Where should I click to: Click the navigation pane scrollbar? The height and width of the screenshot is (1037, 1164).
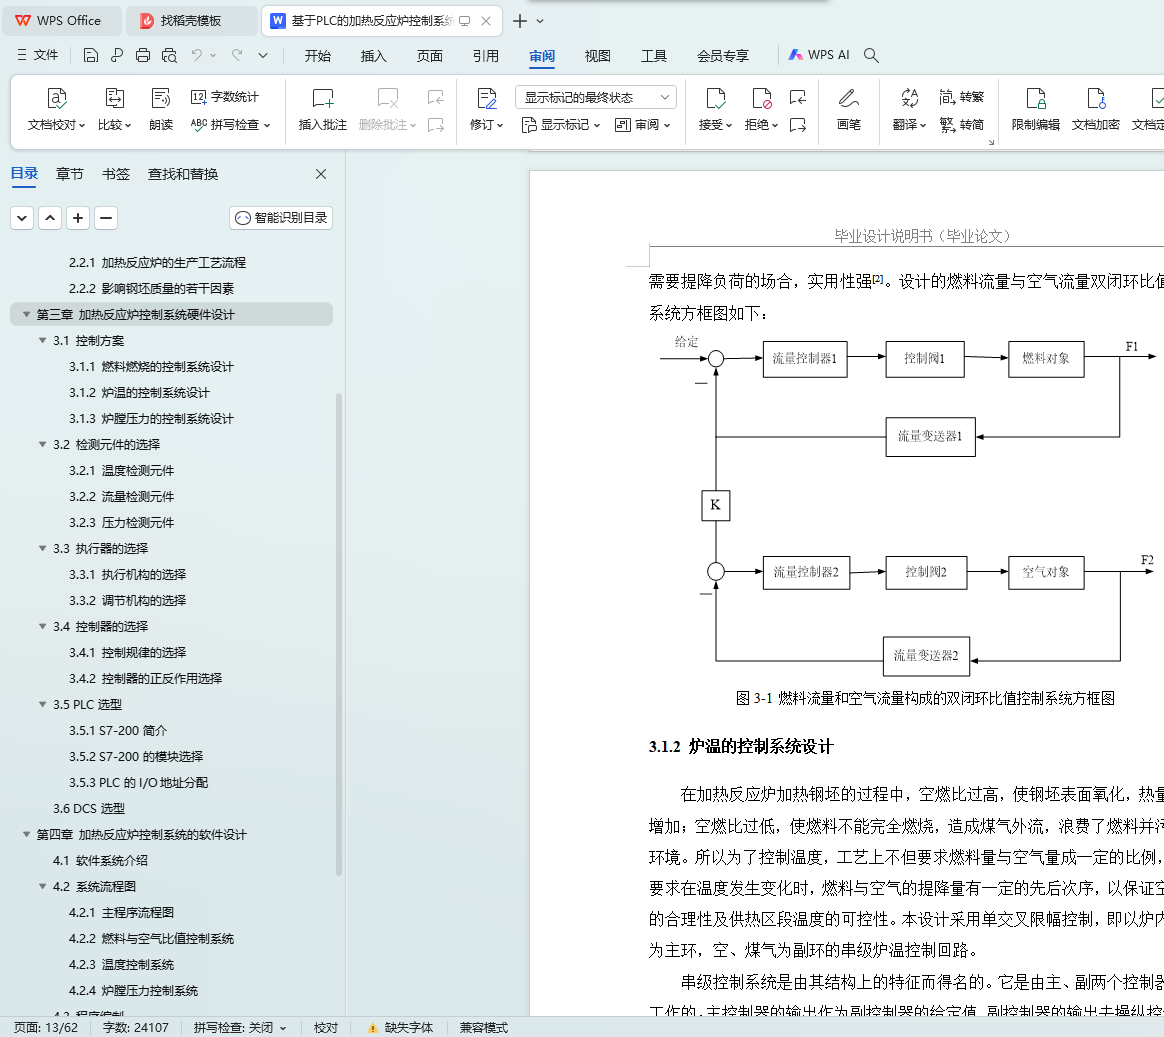[x=339, y=633]
